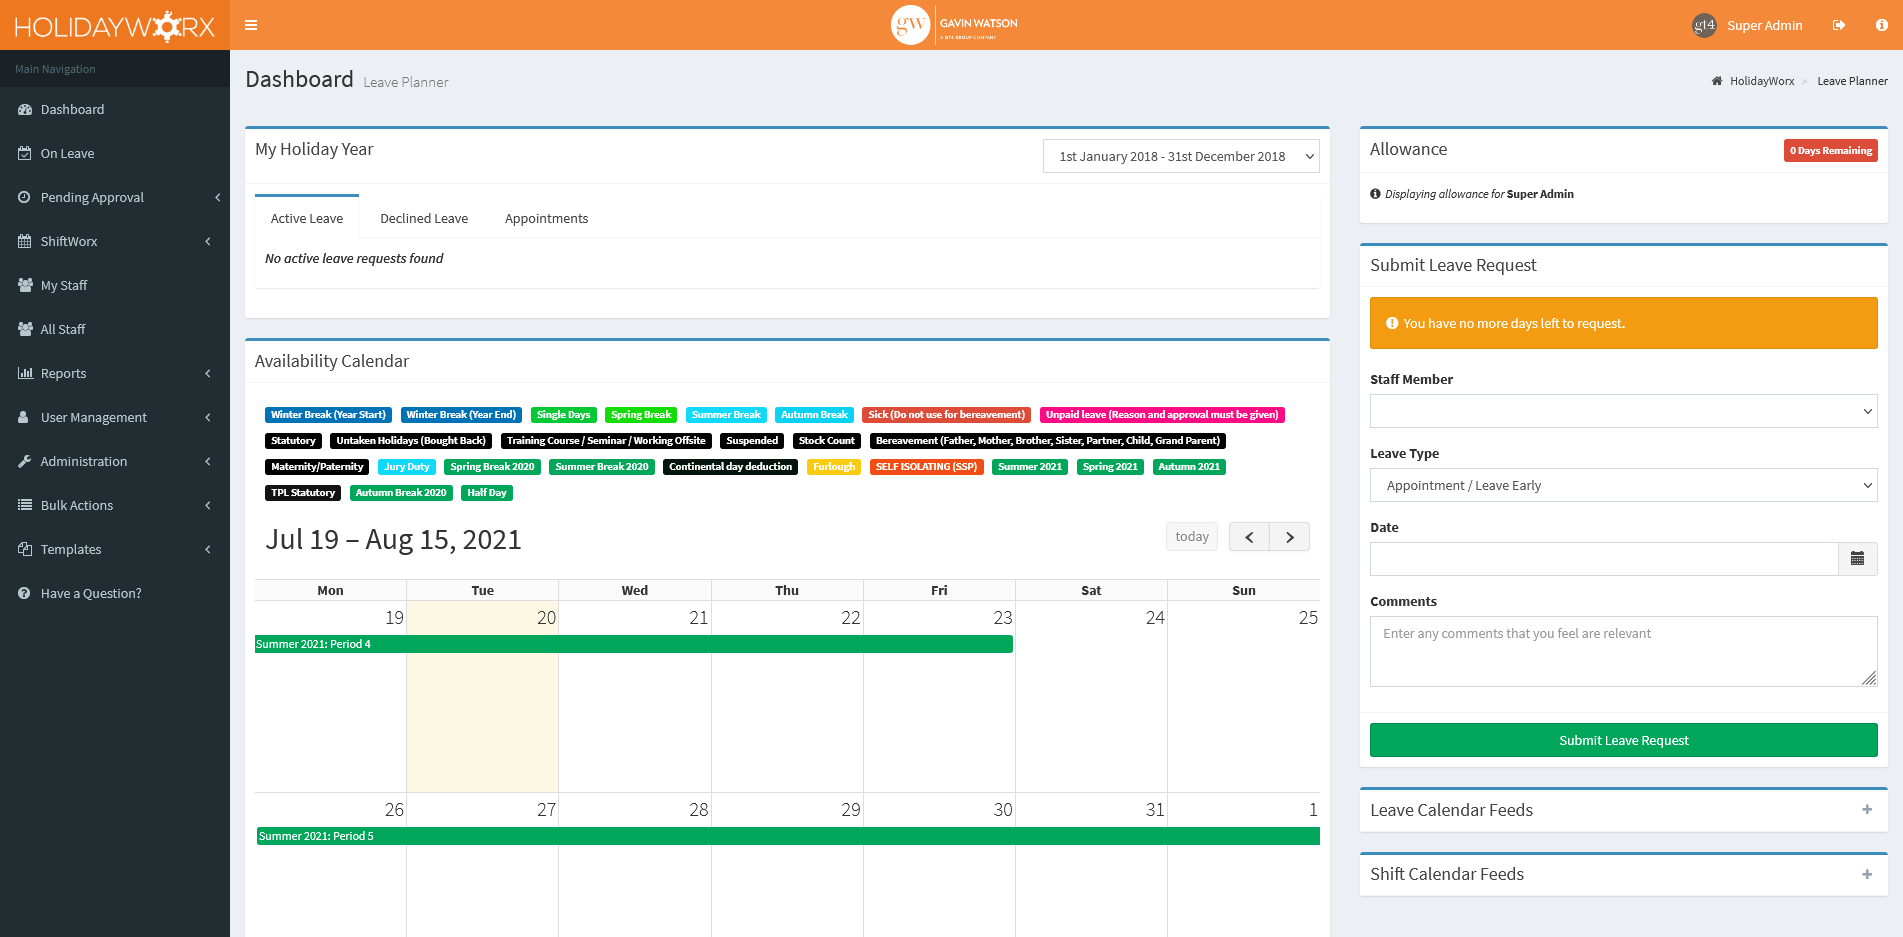Viewport: 1903px width, 937px height.
Task: Click Jury Duty legend label
Action: click(407, 466)
